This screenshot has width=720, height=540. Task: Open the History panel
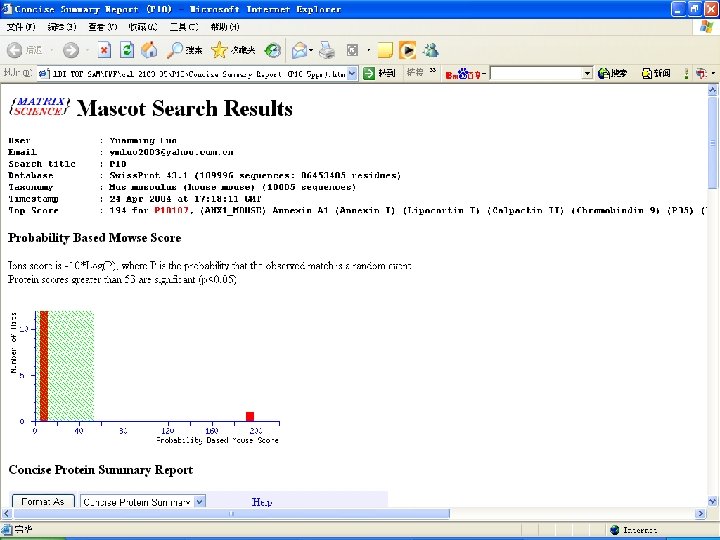coord(273,50)
